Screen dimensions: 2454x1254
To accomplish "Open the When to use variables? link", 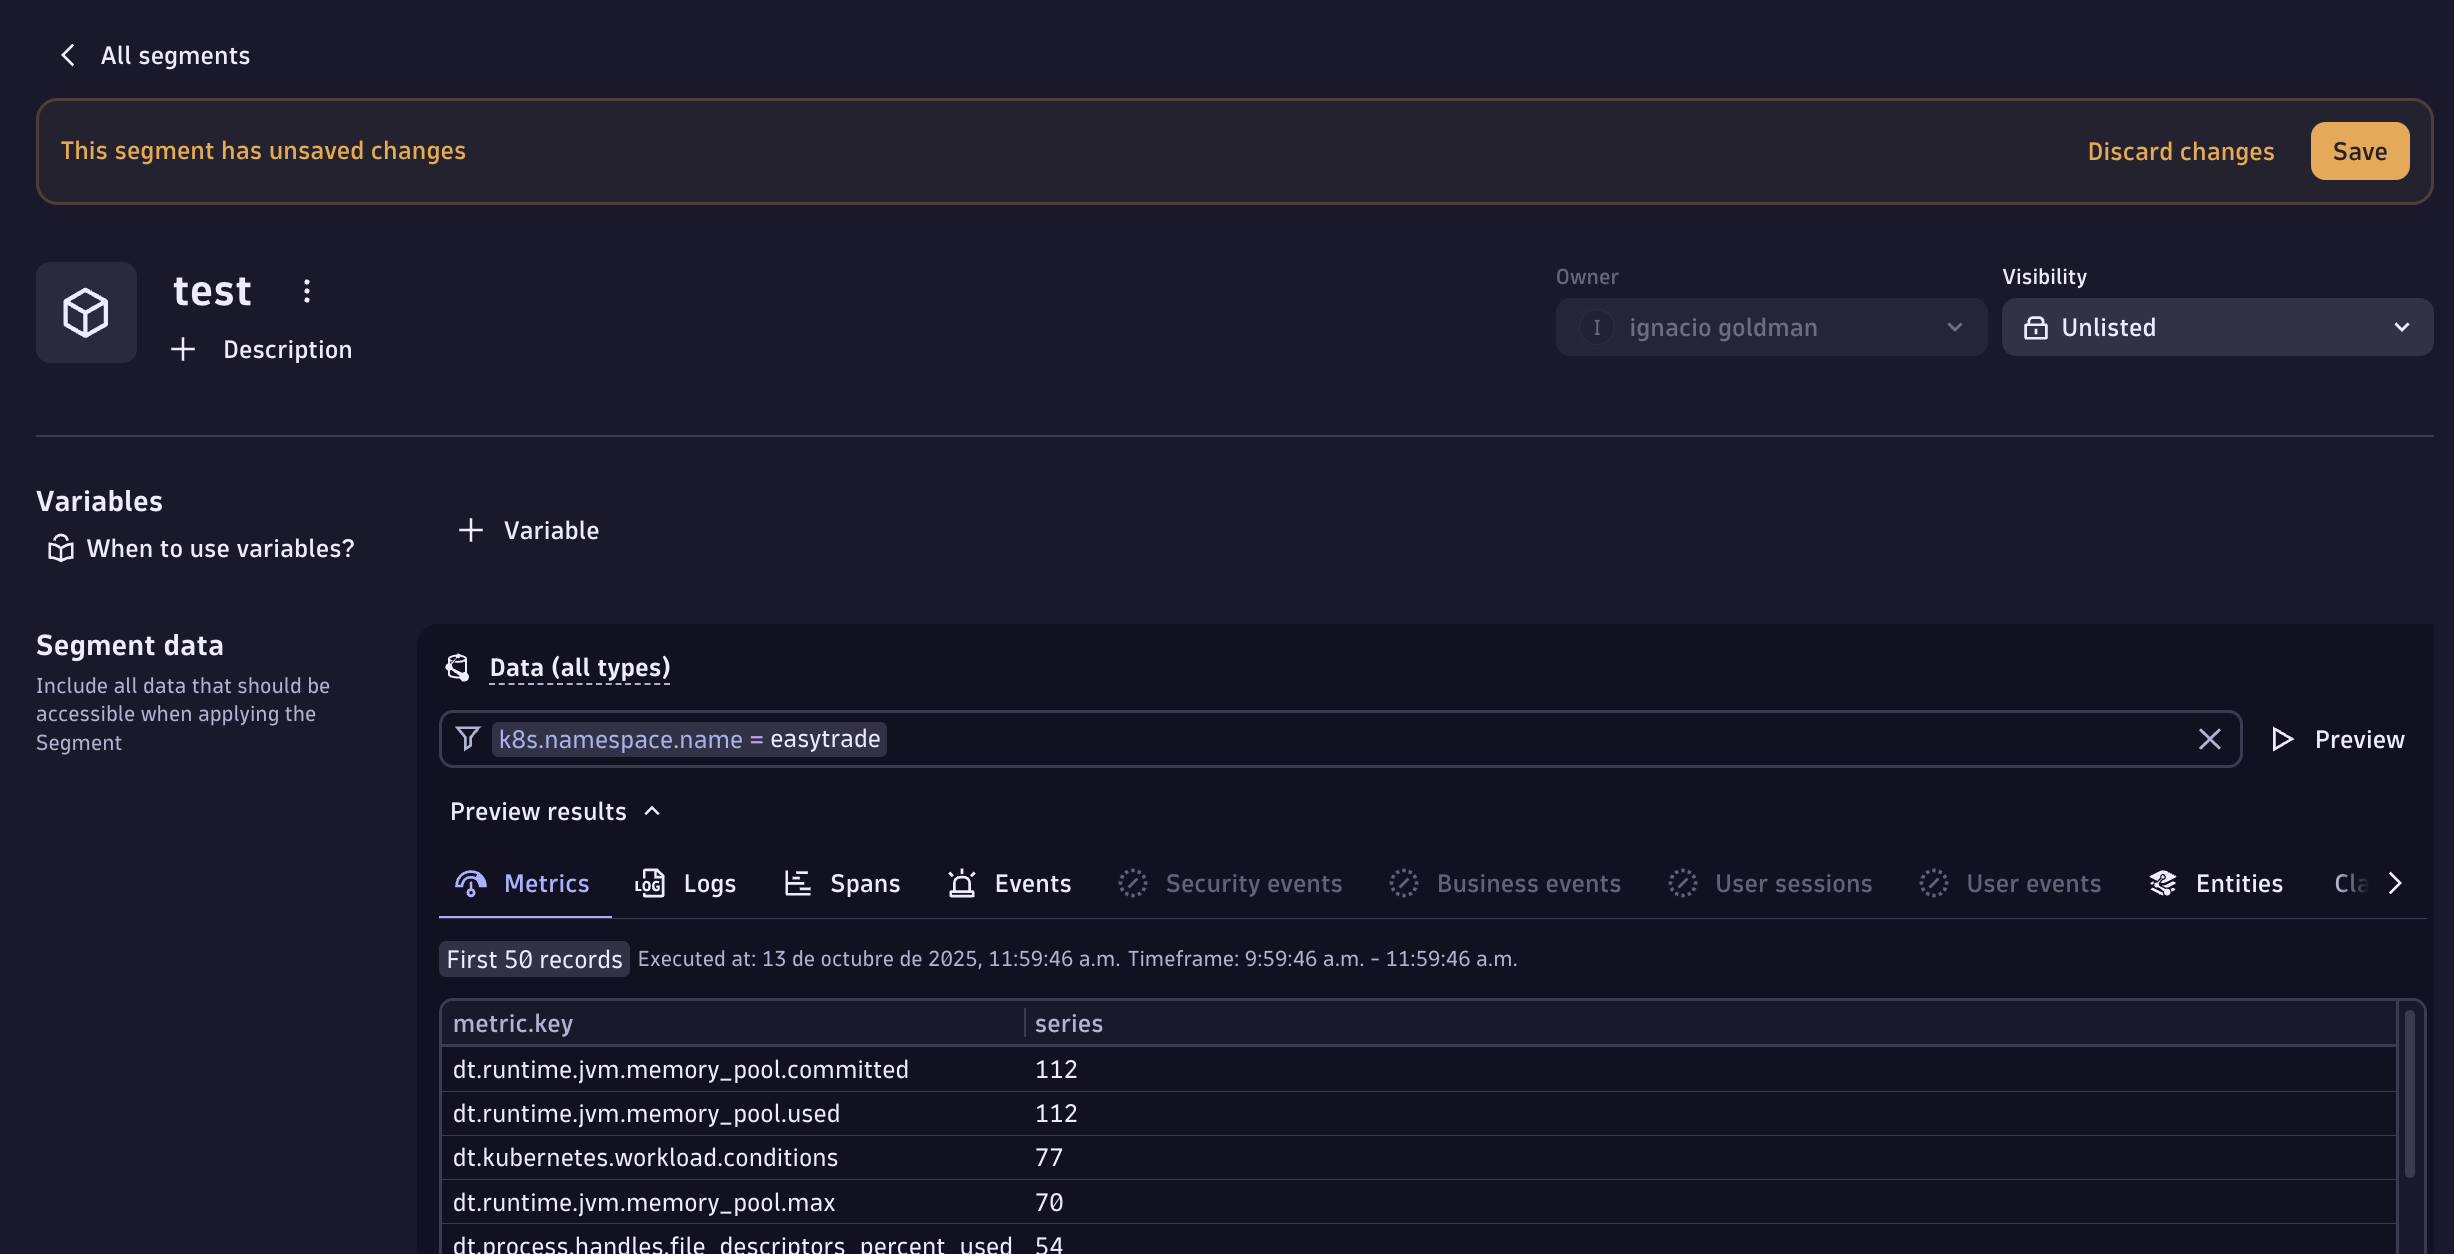I will 220,548.
